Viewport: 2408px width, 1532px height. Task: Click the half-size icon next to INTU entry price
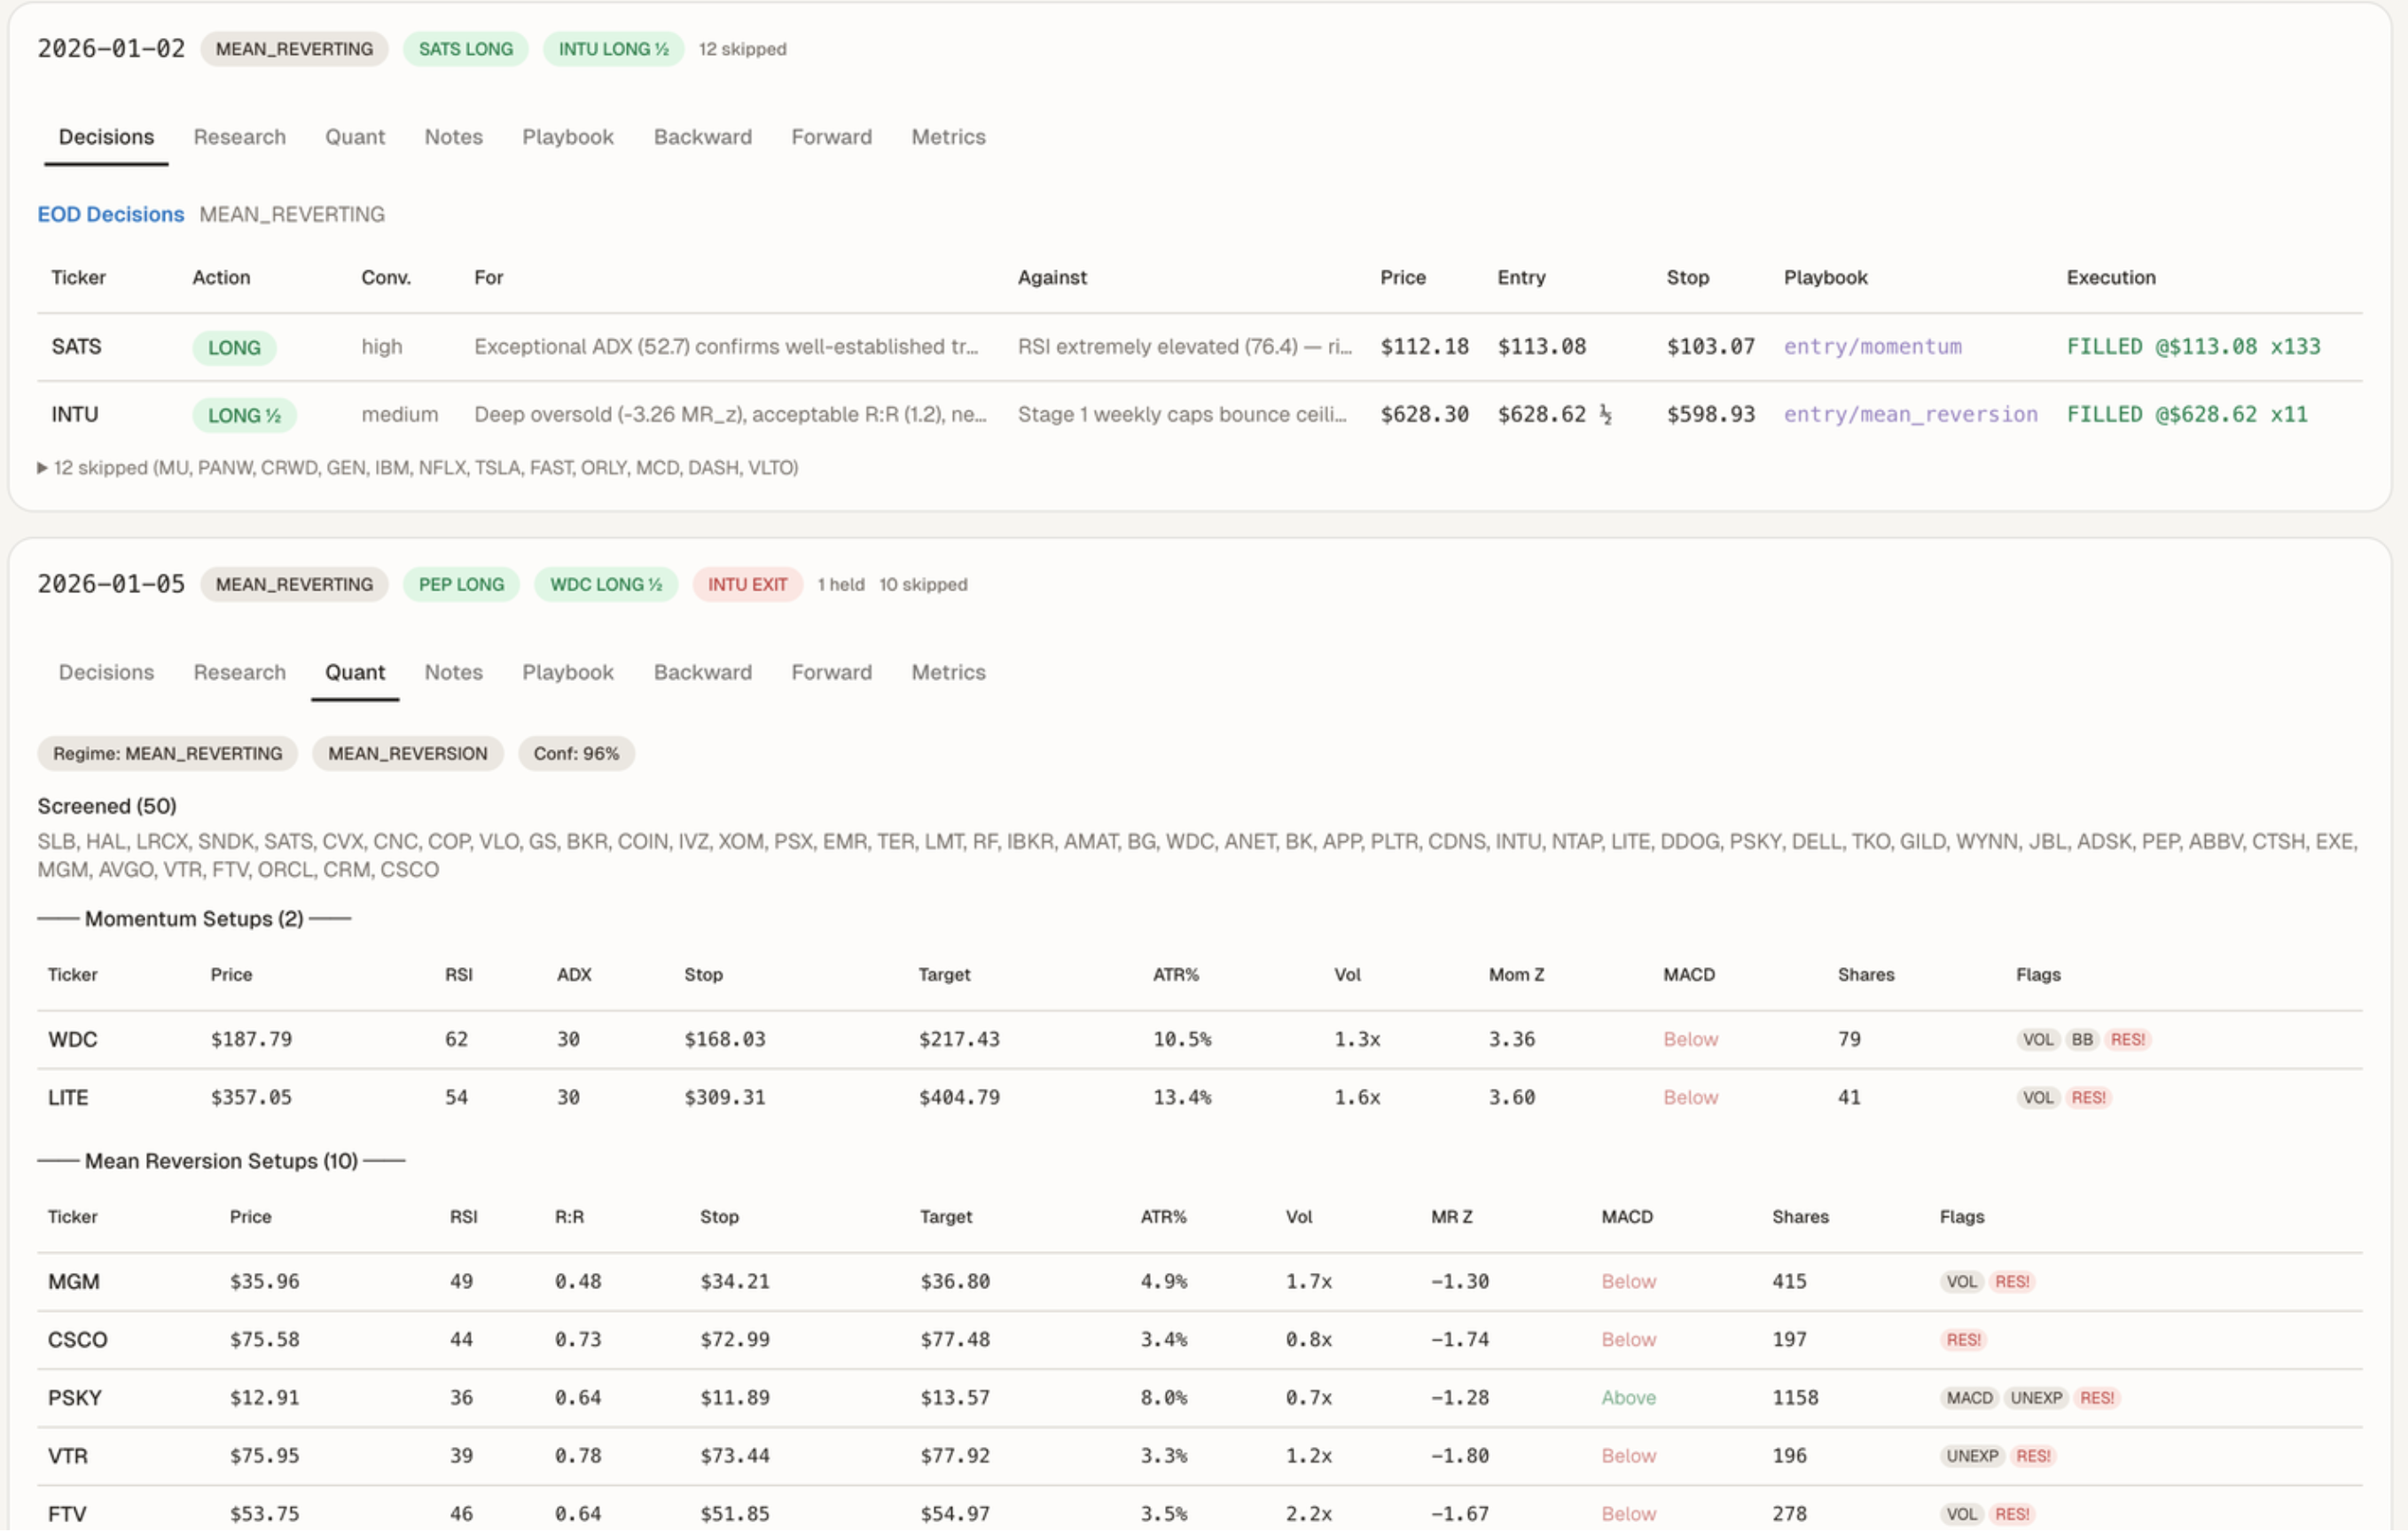(x=1605, y=414)
